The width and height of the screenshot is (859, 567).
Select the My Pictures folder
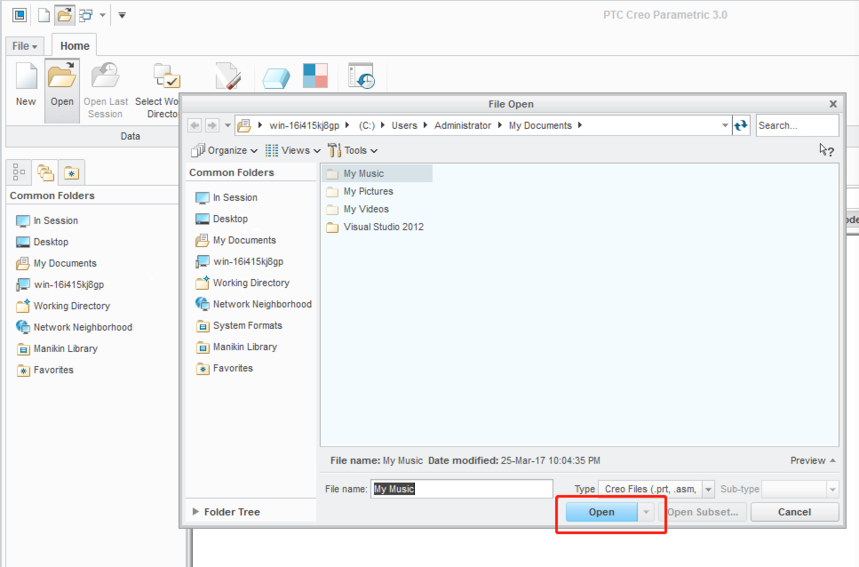360,192
